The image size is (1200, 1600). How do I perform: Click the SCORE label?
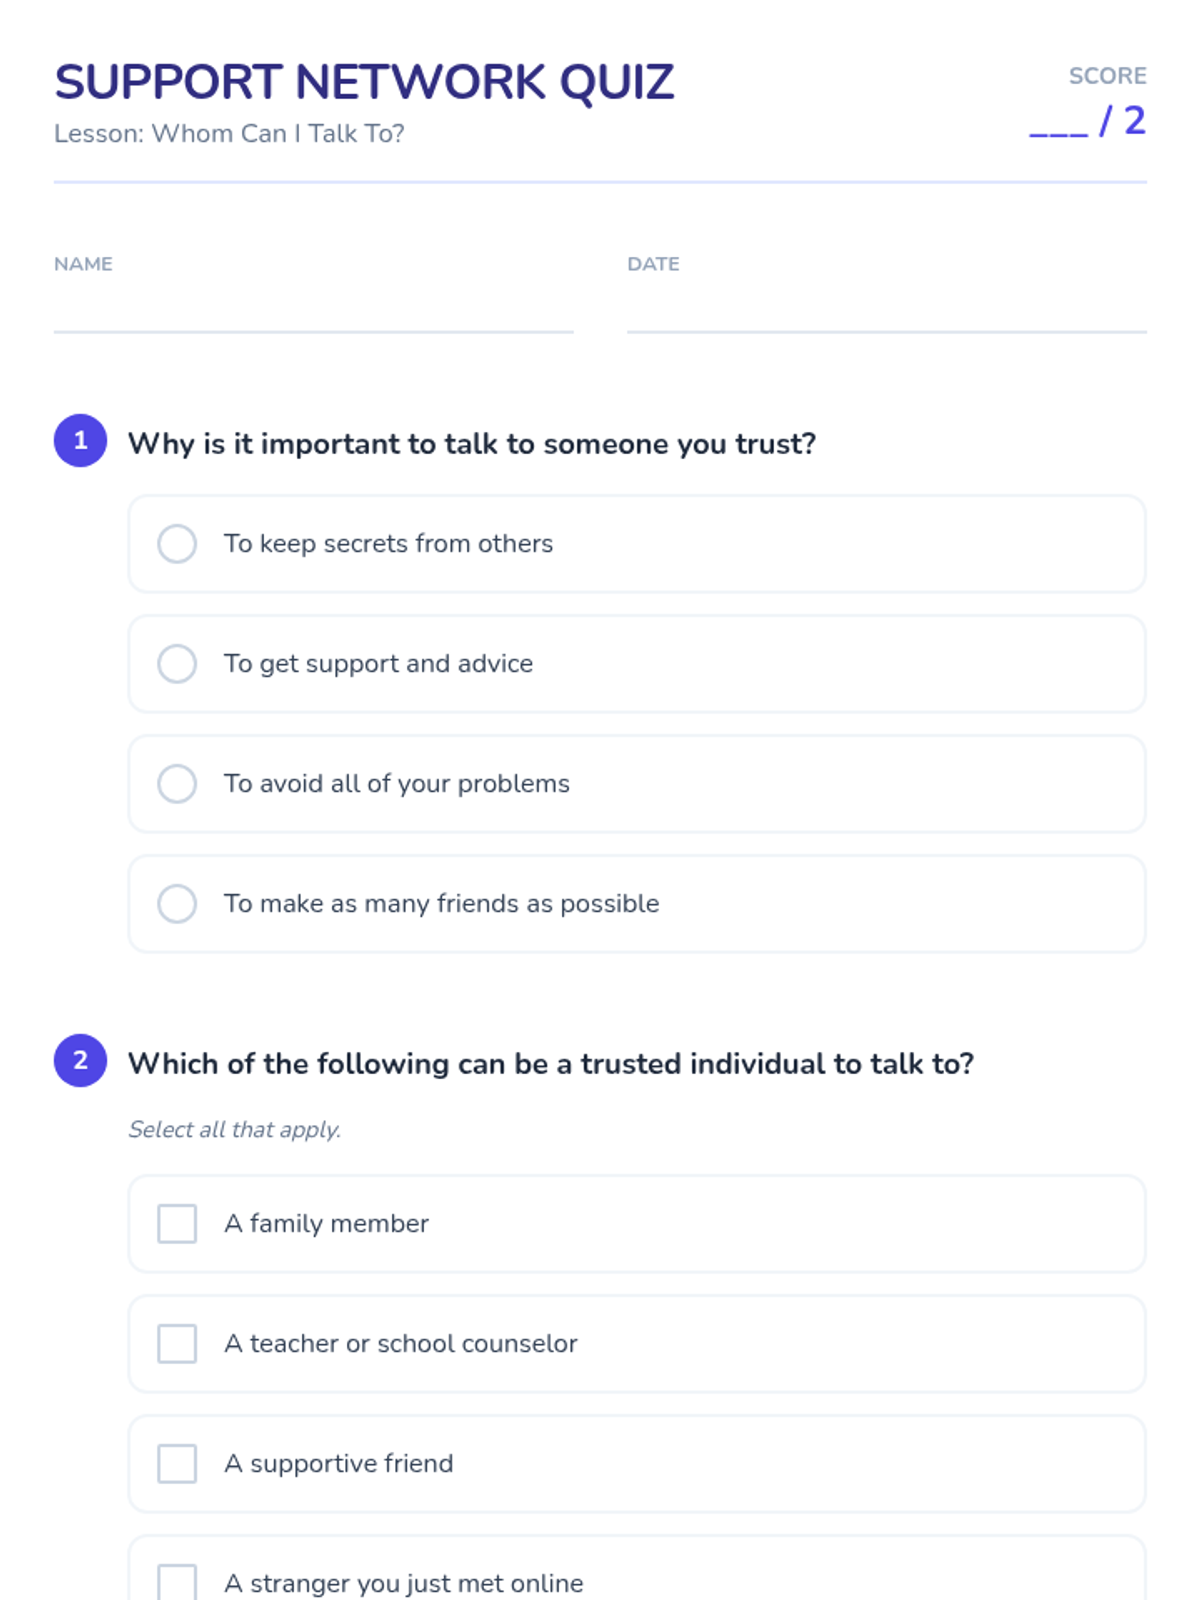tap(1107, 76)
